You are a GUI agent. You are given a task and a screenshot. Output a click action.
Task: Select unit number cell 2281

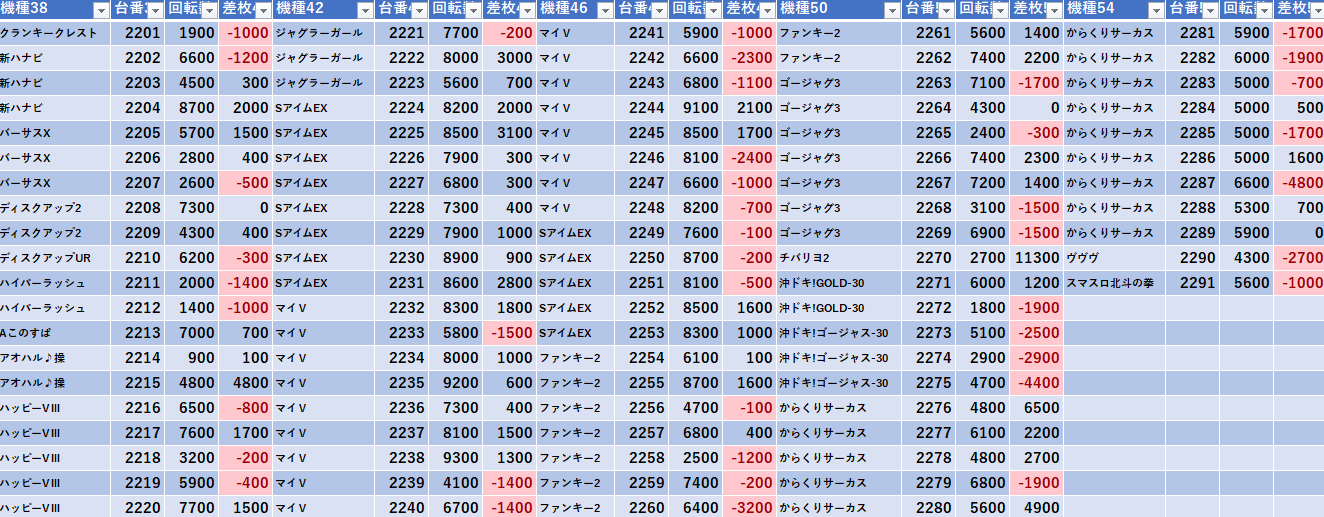pyautogui.click(x=1191, y=33)
